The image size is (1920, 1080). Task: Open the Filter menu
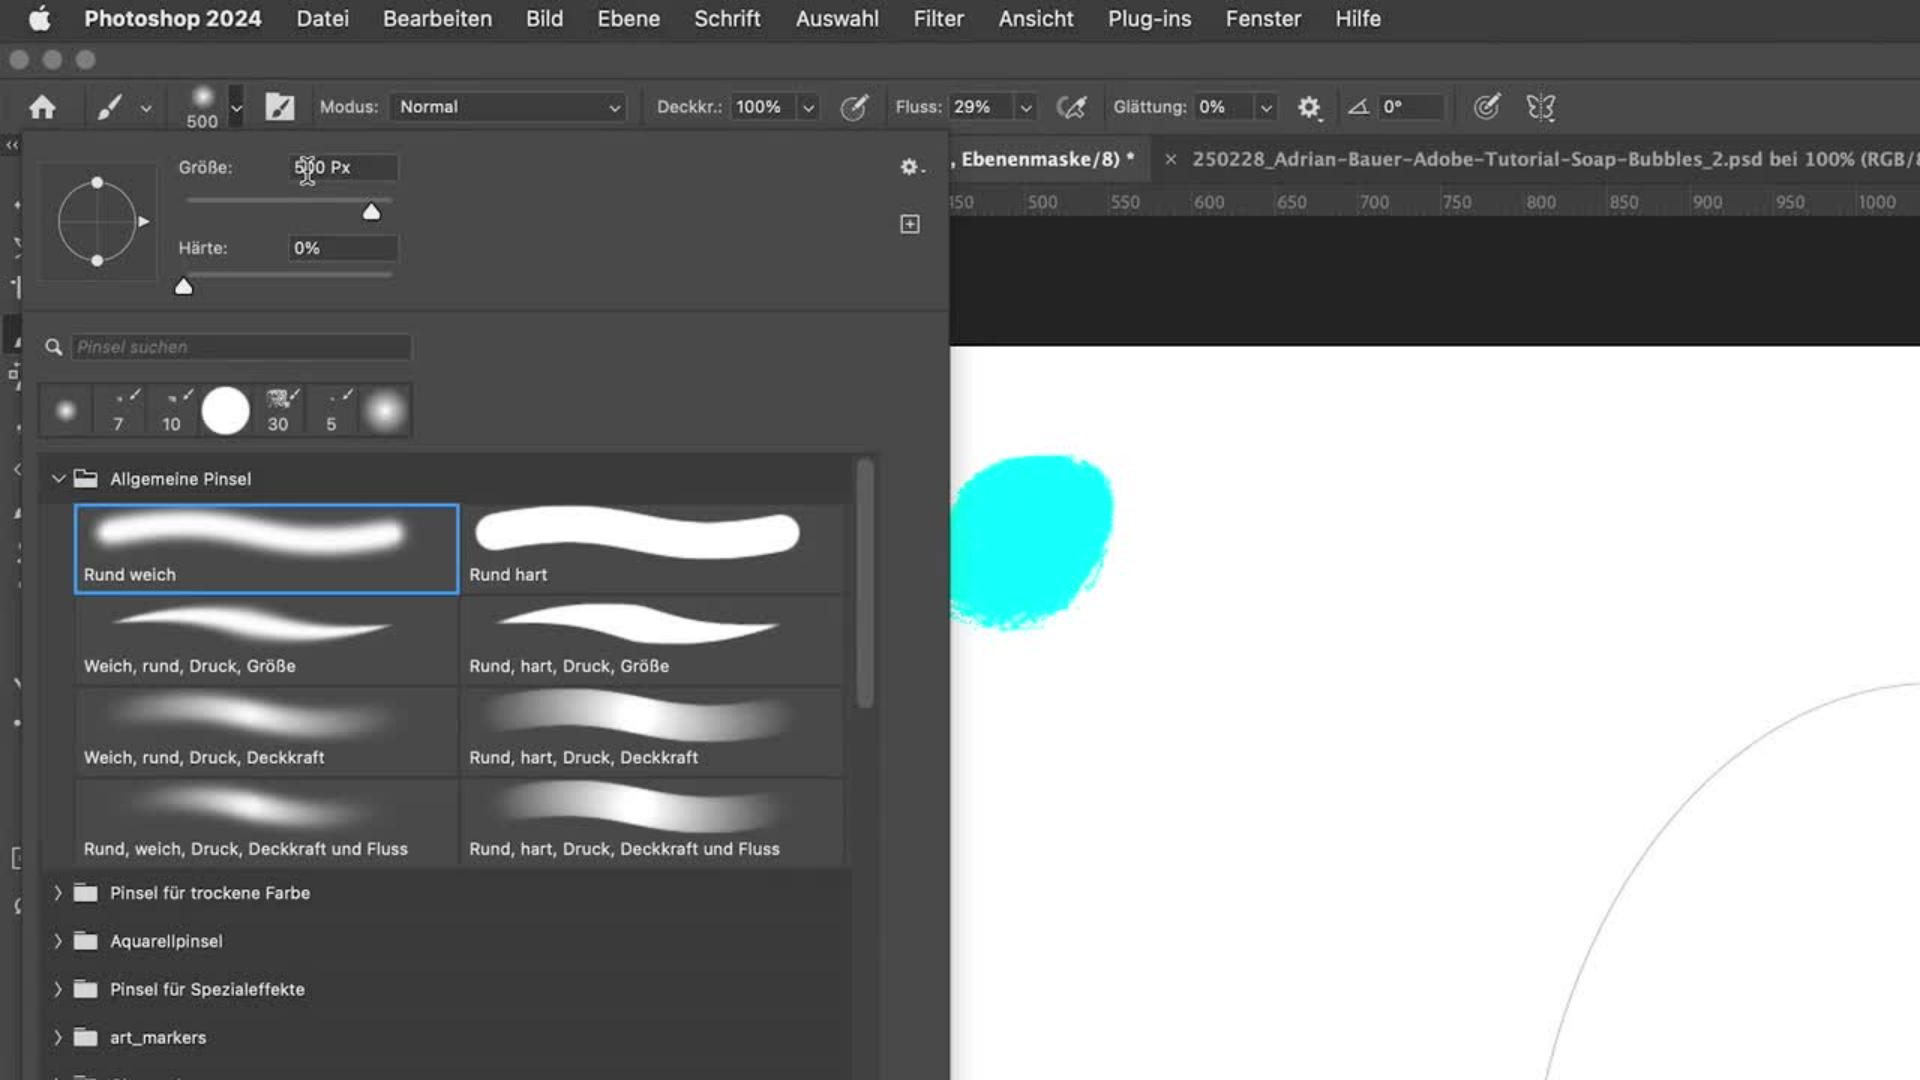[937, 19]
